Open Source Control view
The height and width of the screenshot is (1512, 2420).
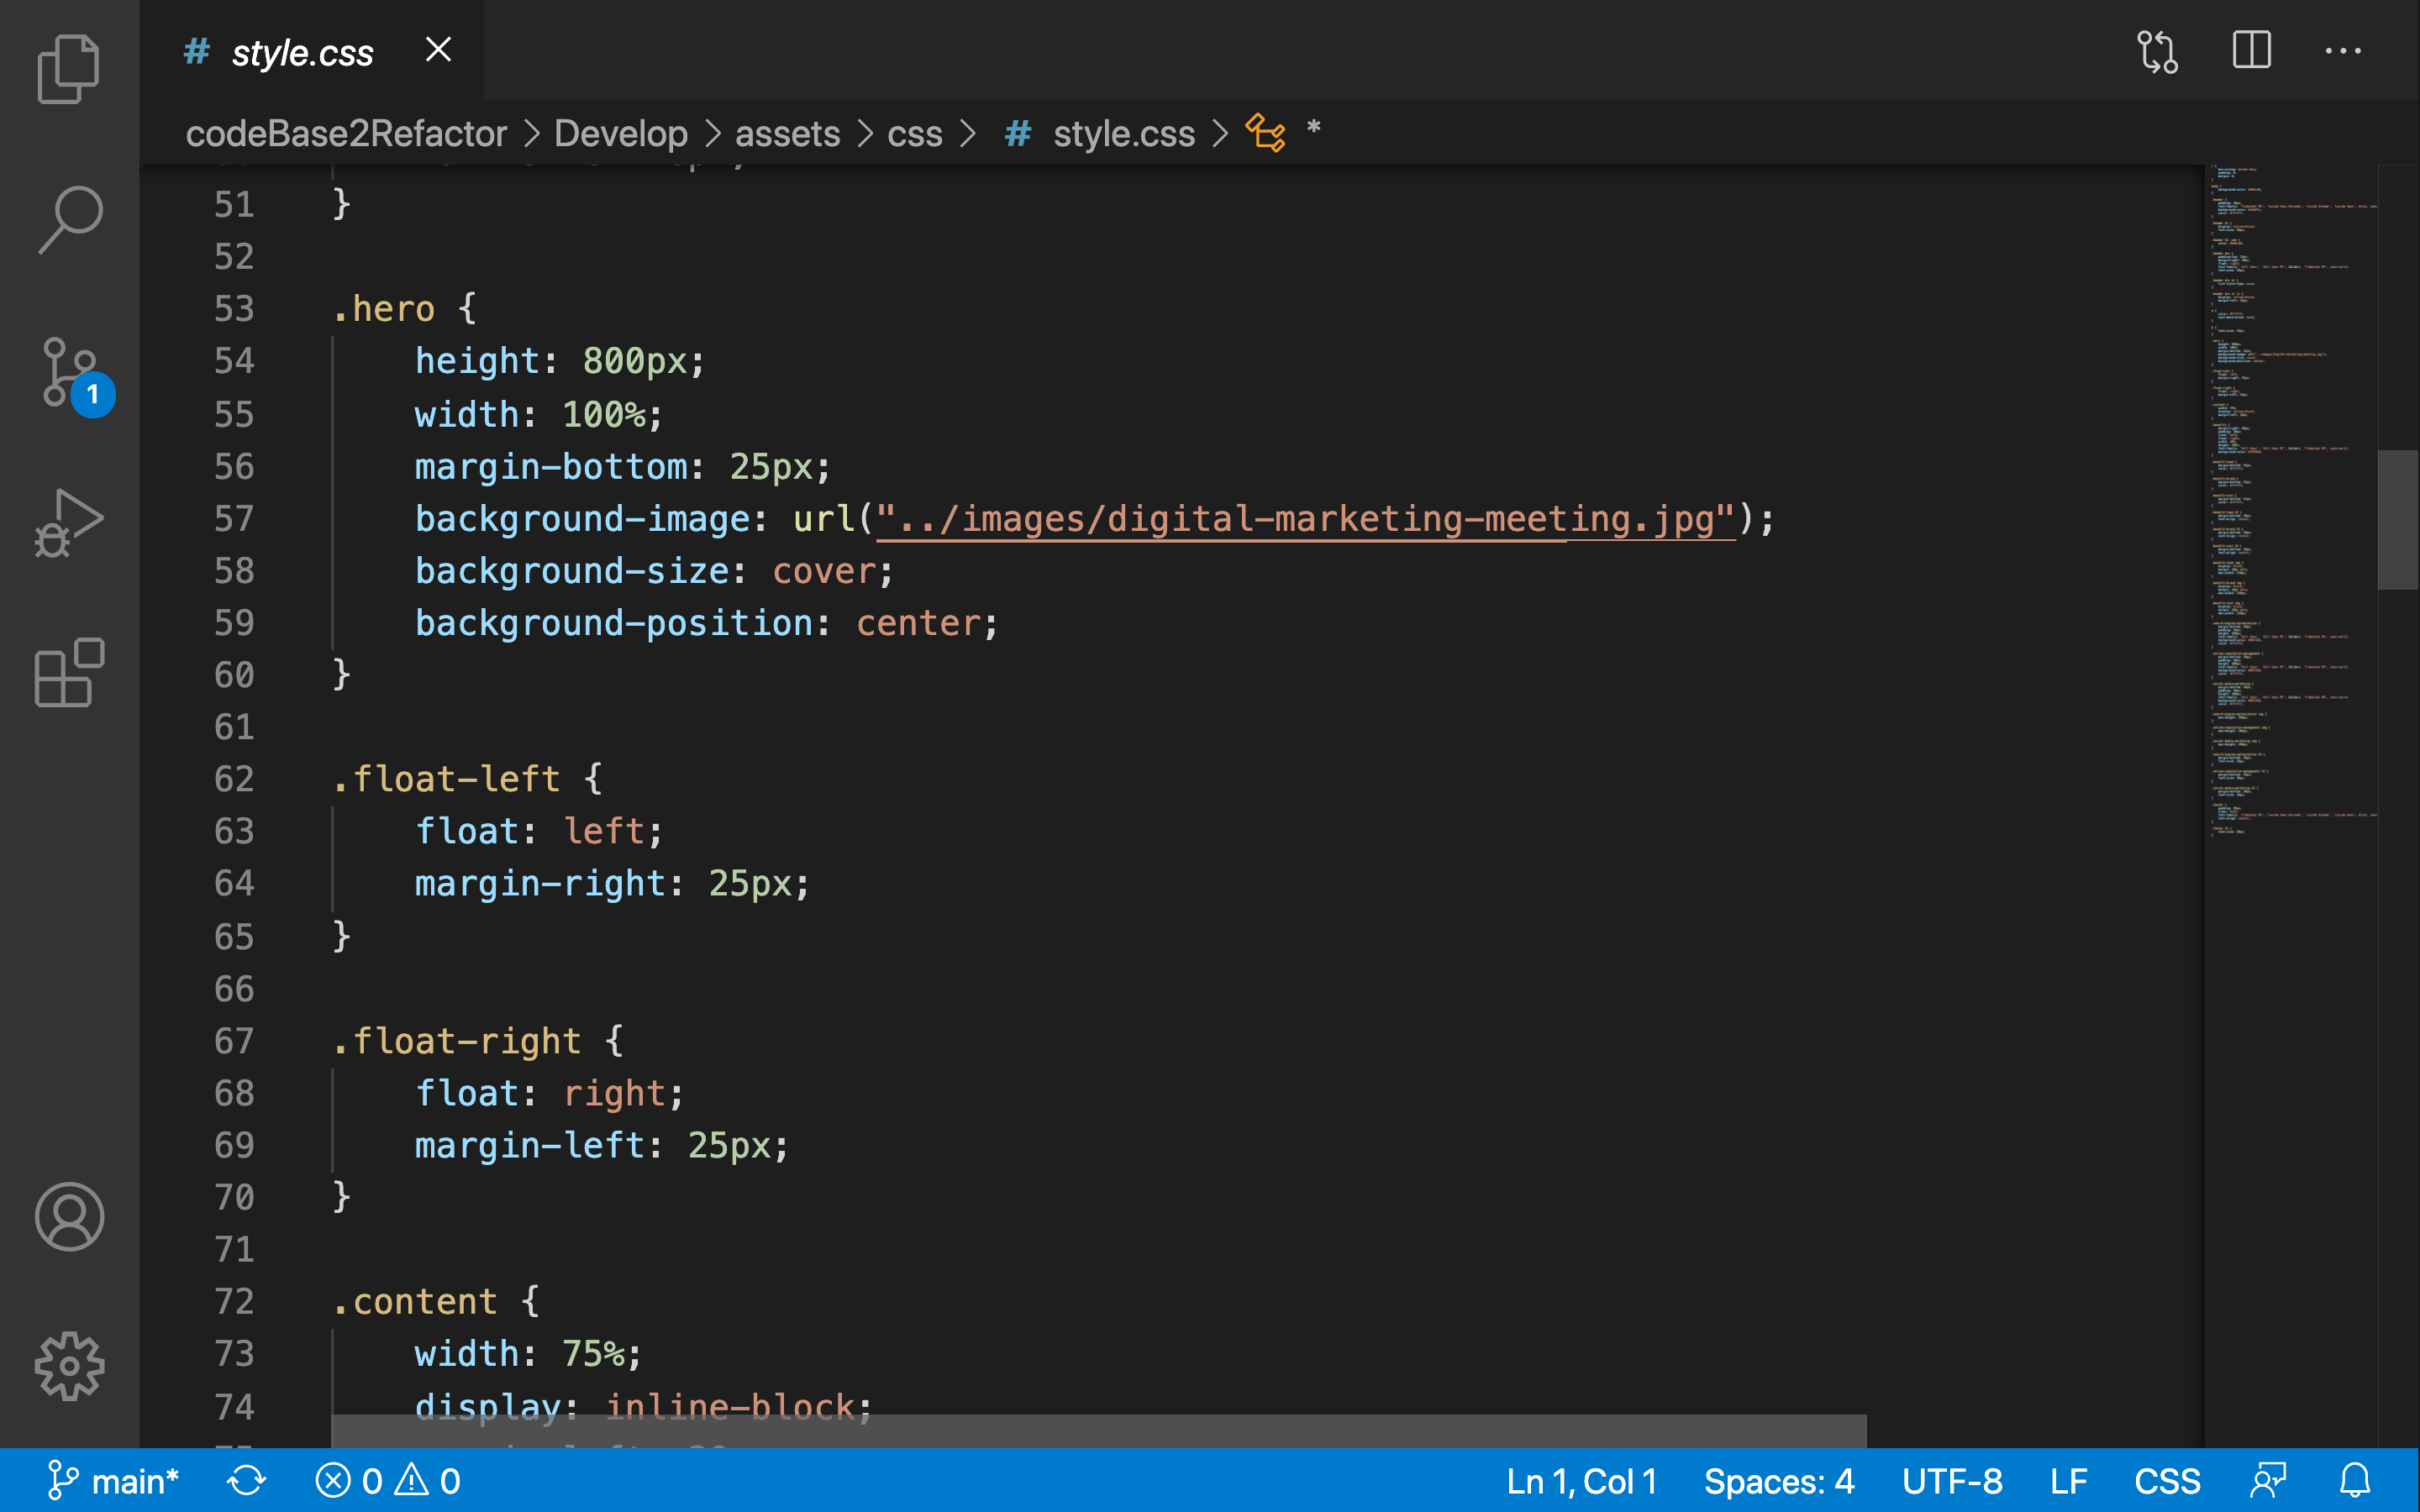tap(68, 371)
